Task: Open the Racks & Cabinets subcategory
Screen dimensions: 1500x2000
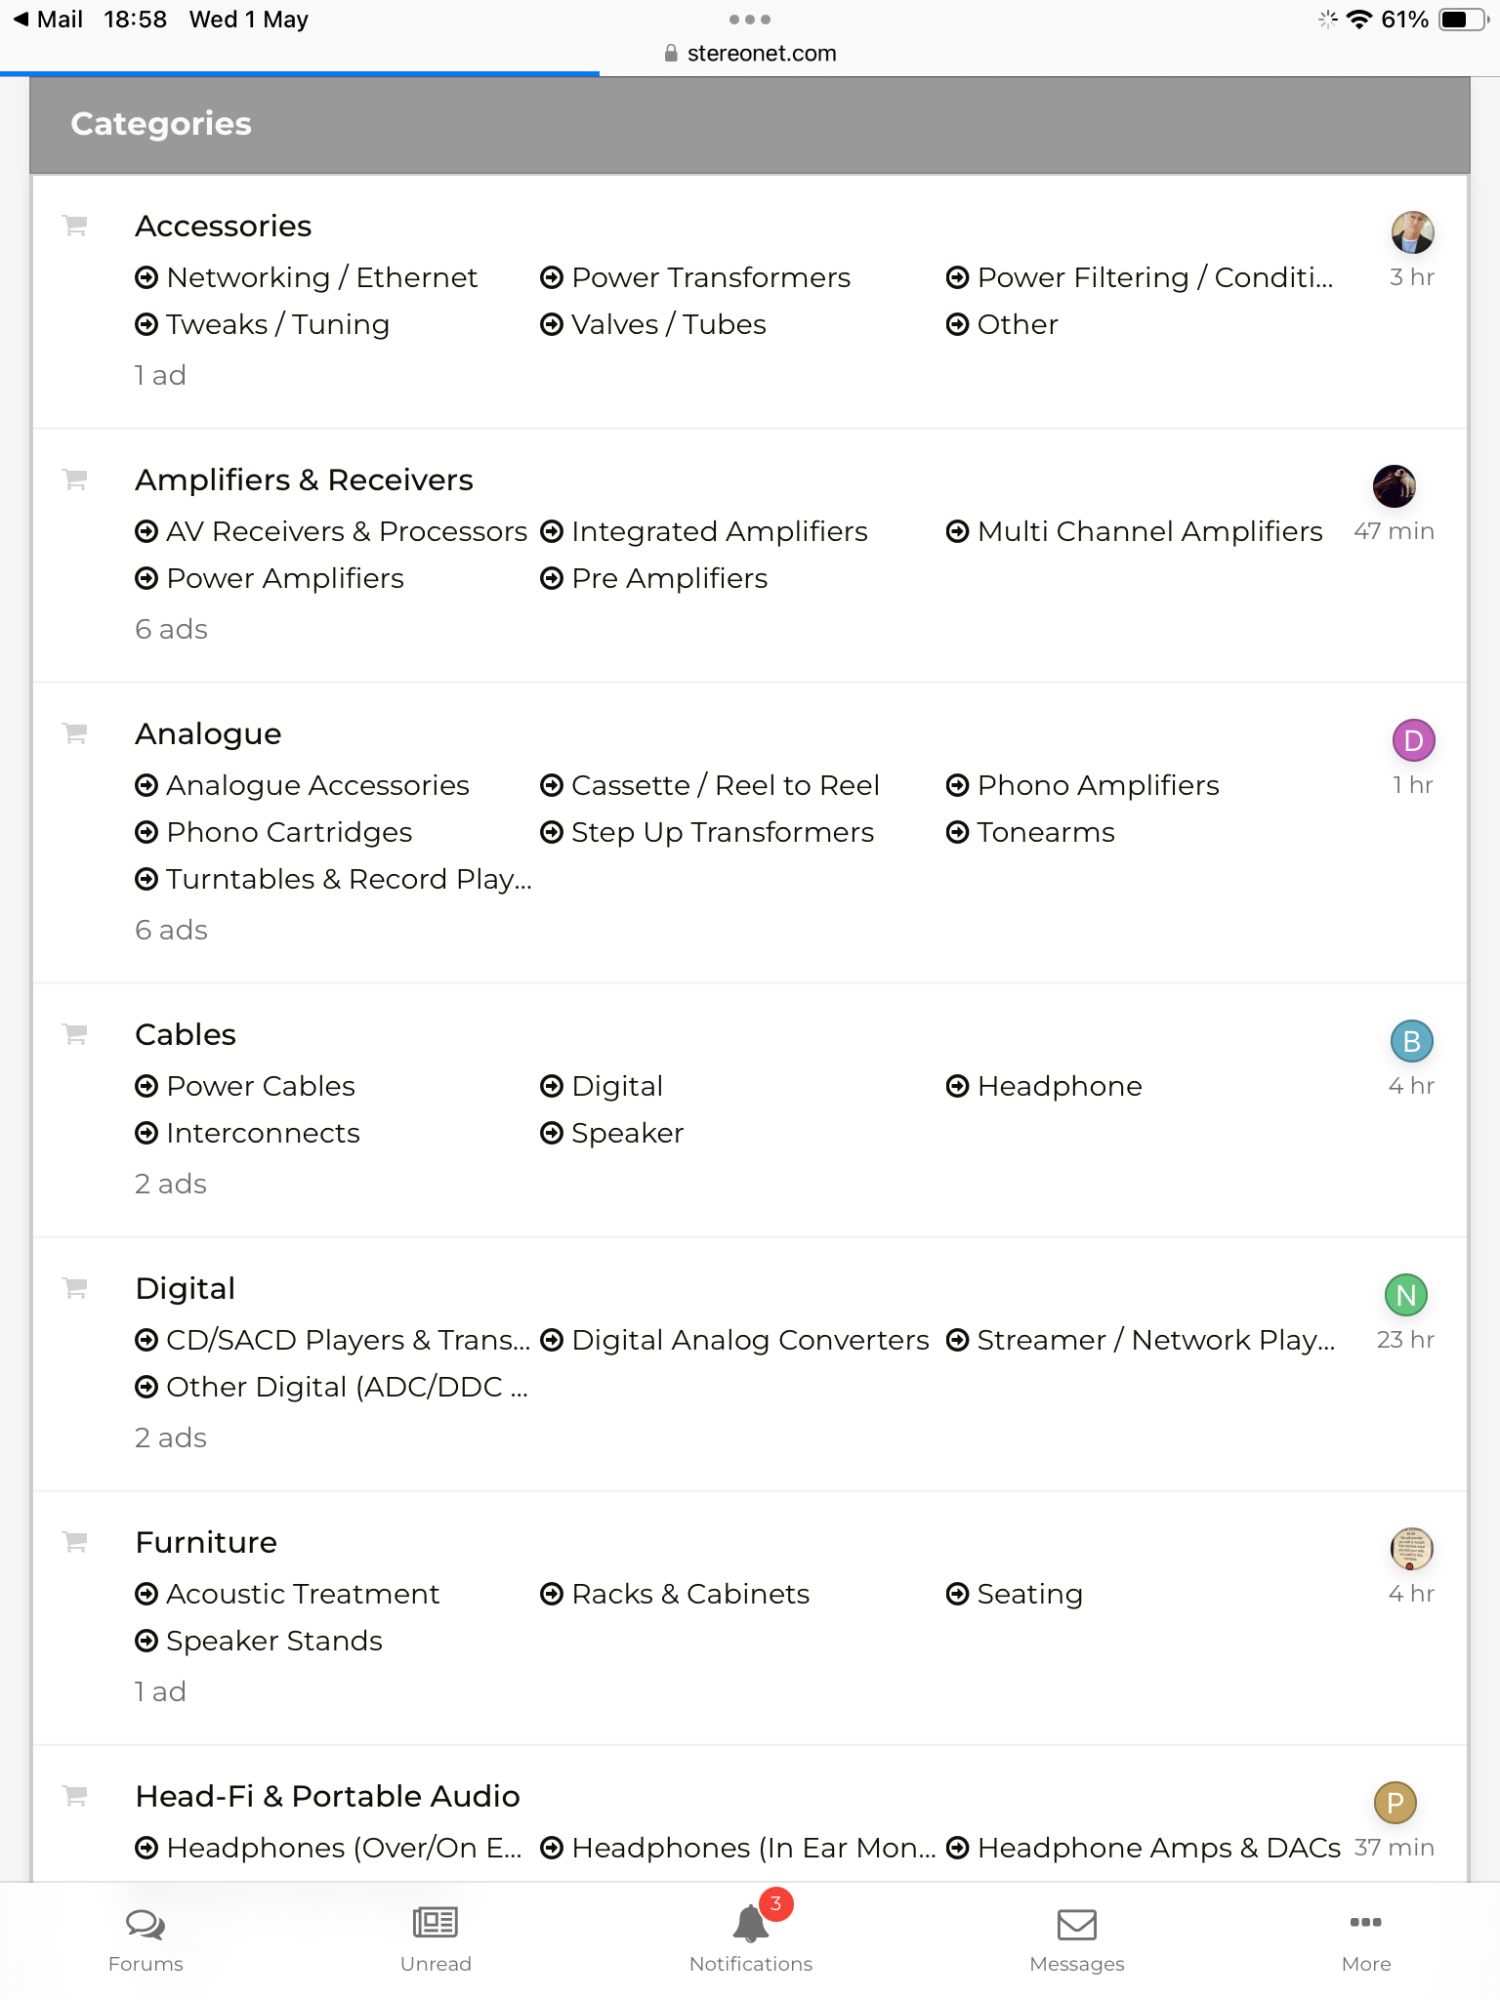Action: coord(689,1594)
